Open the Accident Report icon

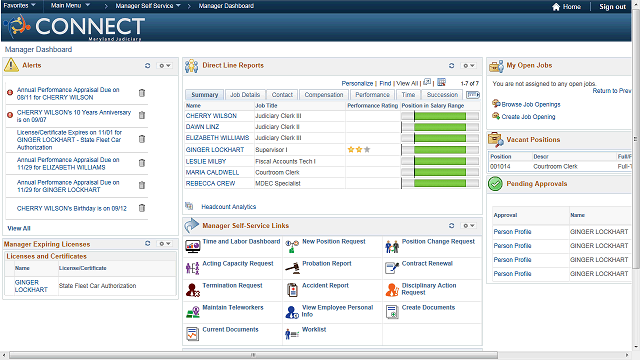click(x=292, y=290)
